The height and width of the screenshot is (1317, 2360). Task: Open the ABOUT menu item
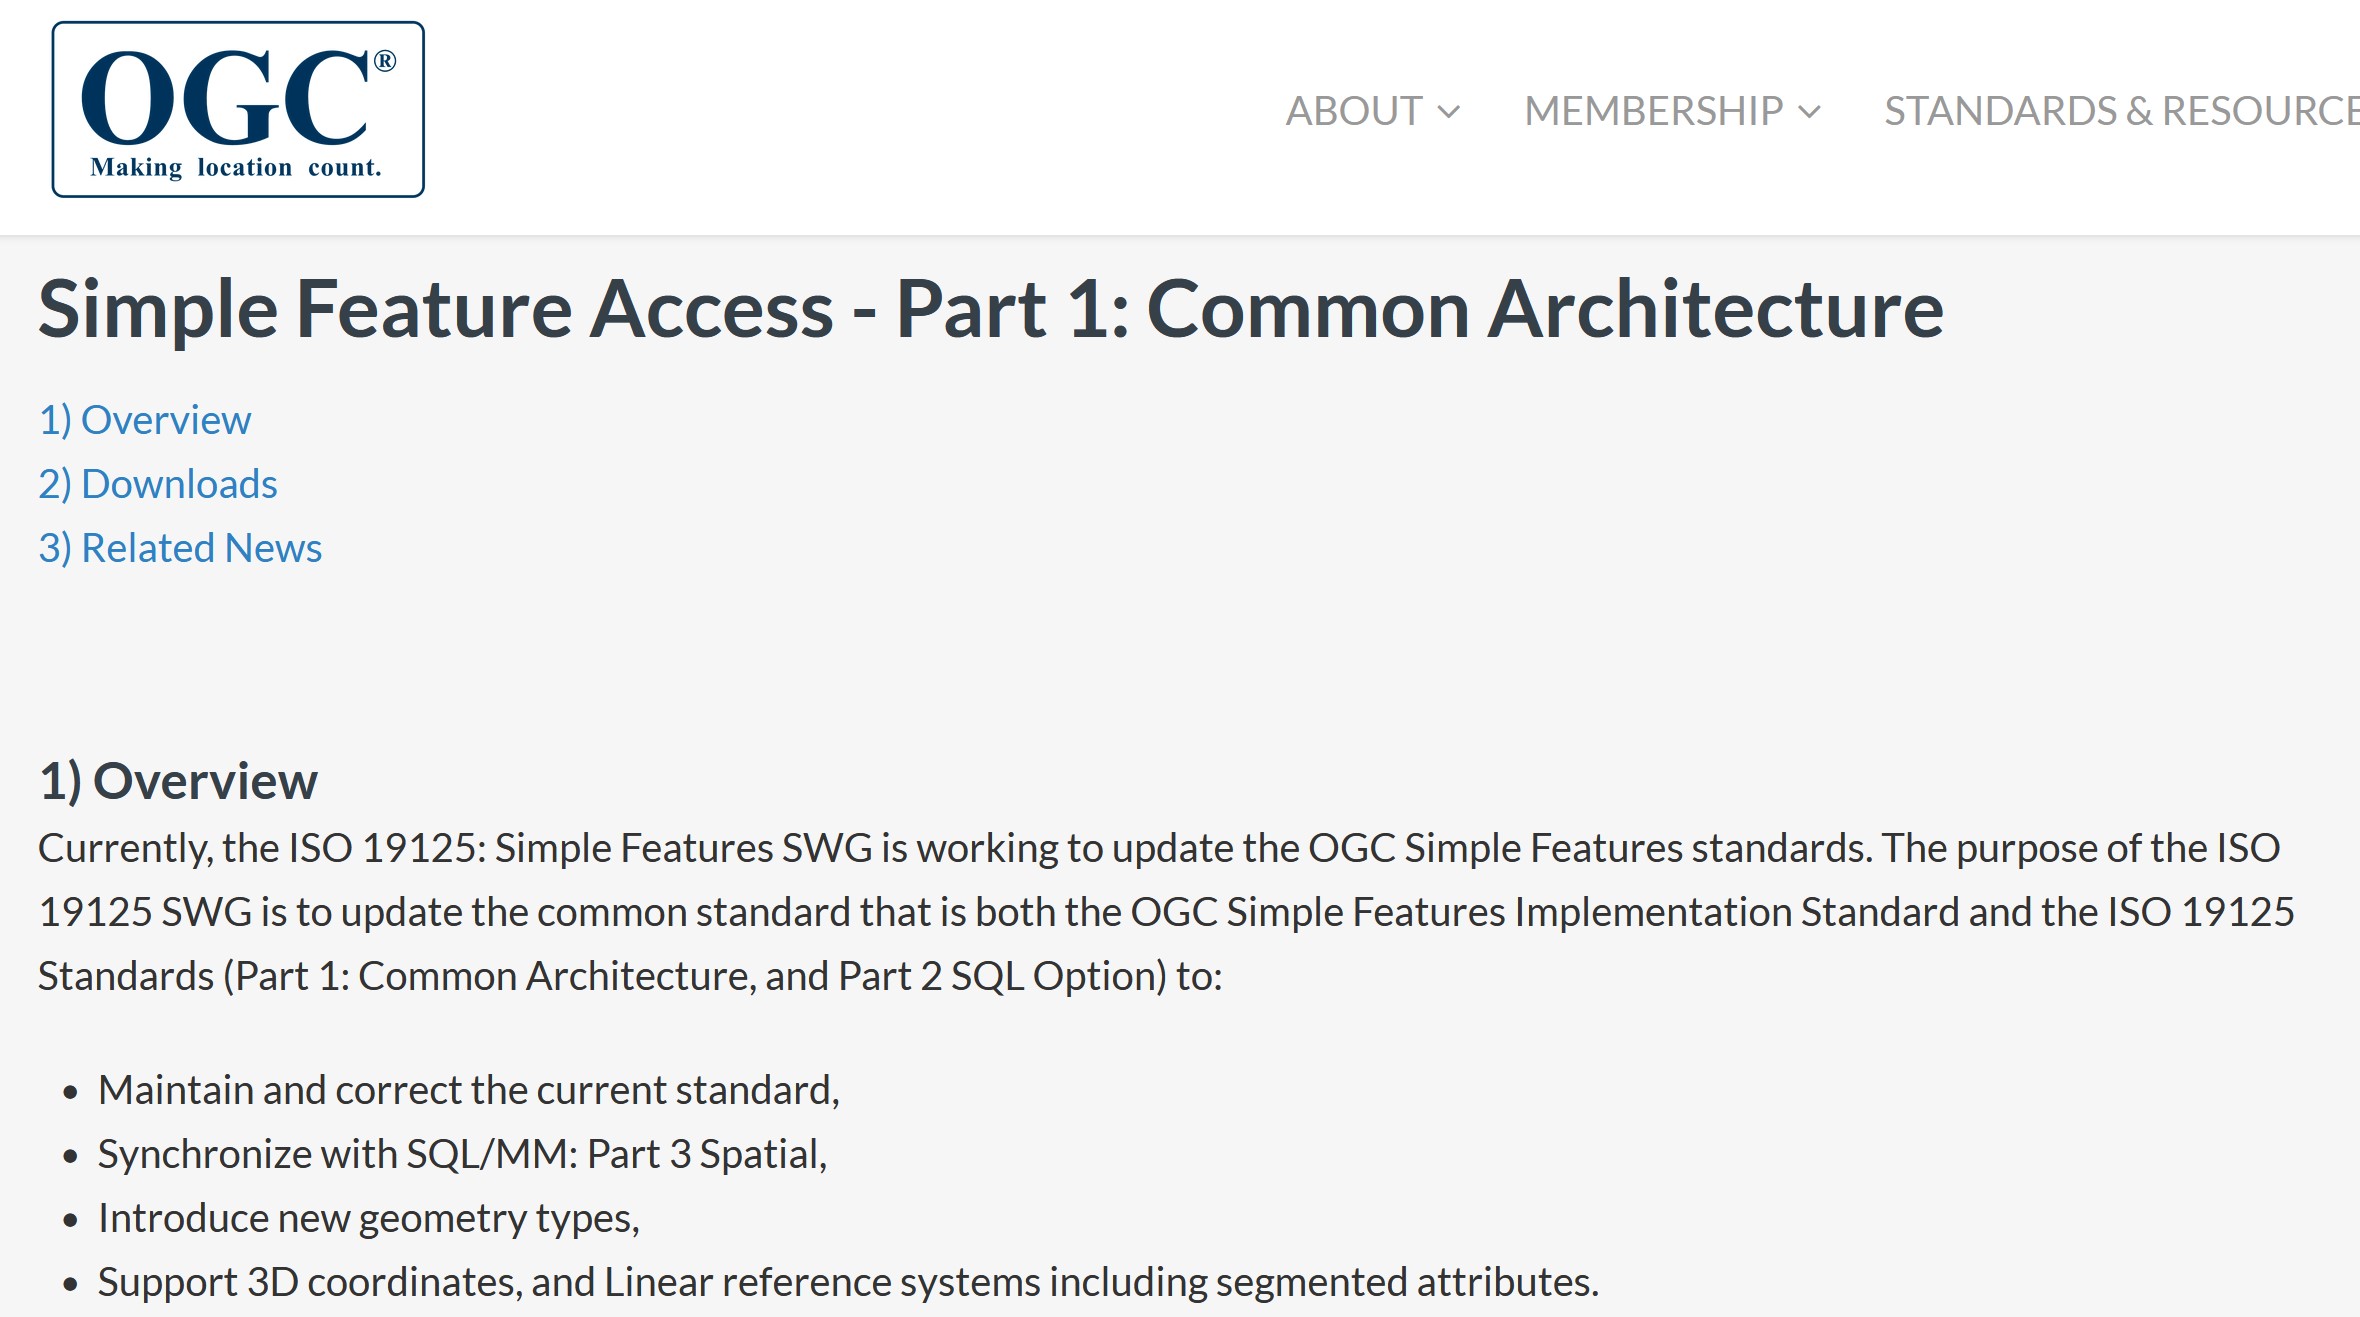[x=1354, y=111]
